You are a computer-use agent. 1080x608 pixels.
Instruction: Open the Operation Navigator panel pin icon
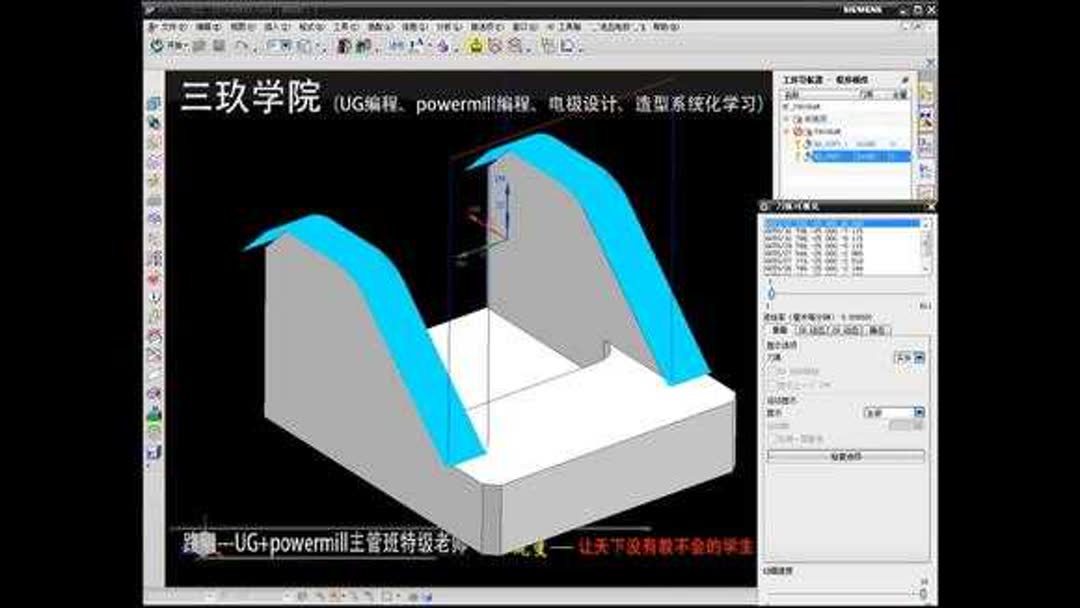(904, 80)
